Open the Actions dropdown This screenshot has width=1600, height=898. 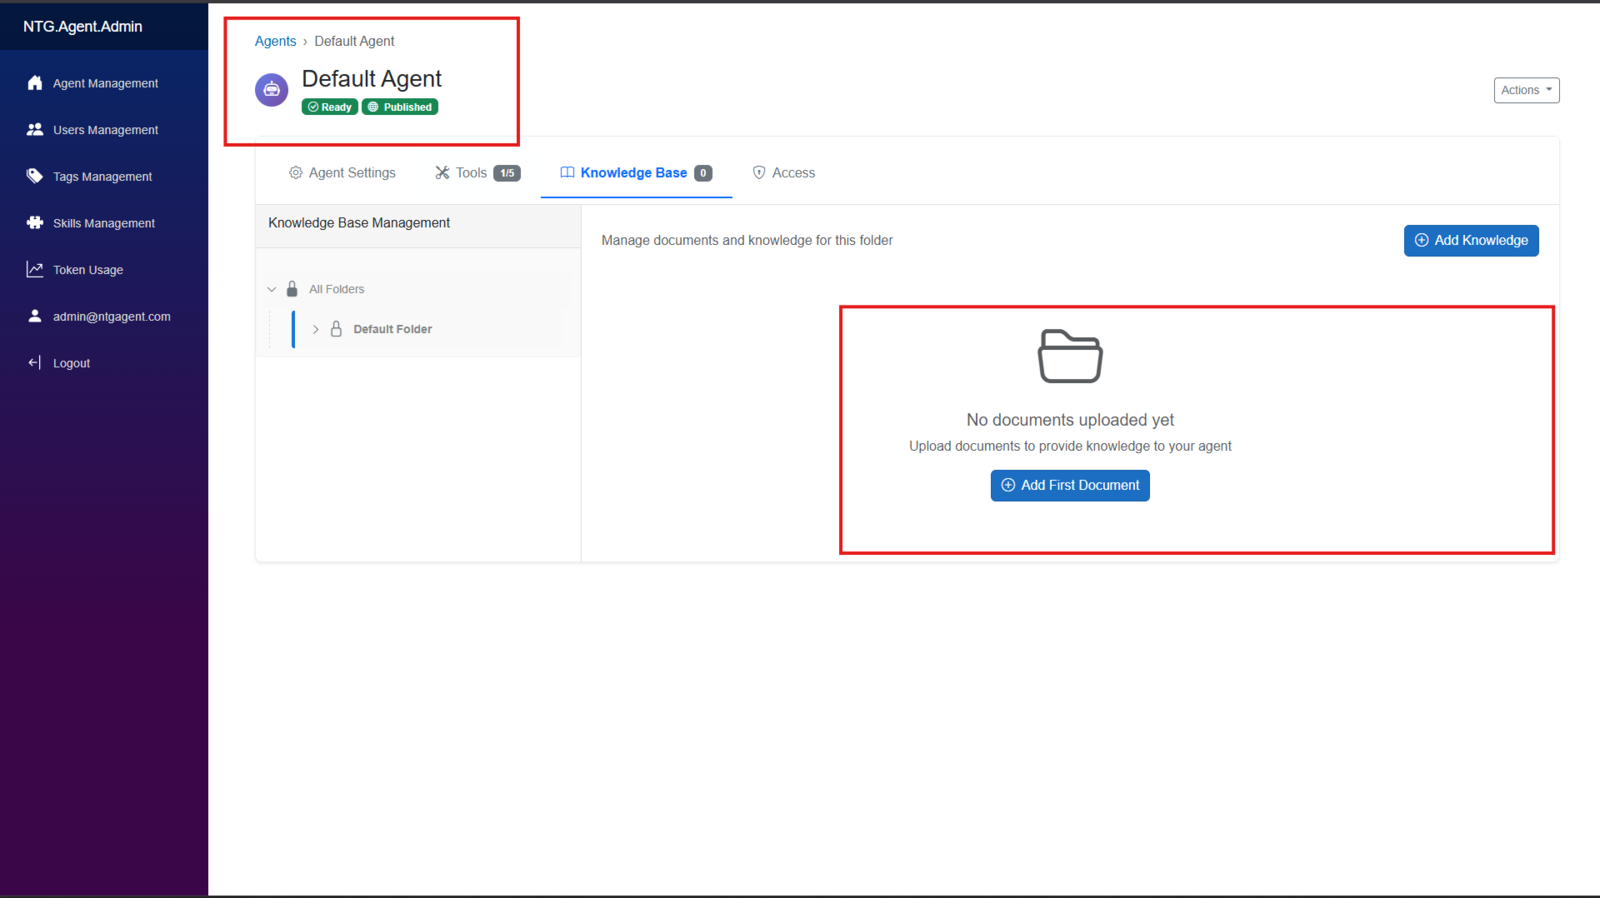(1526, 90)
